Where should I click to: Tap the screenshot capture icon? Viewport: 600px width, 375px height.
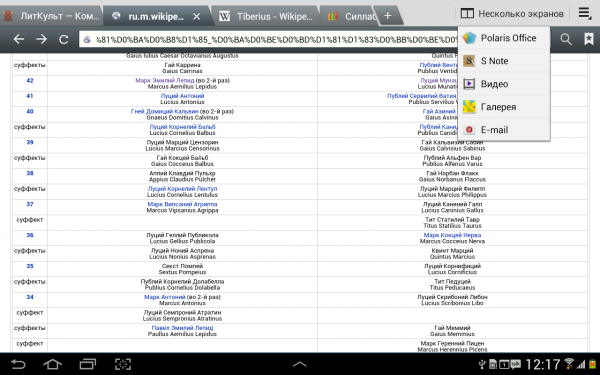(x=123, y=364)
